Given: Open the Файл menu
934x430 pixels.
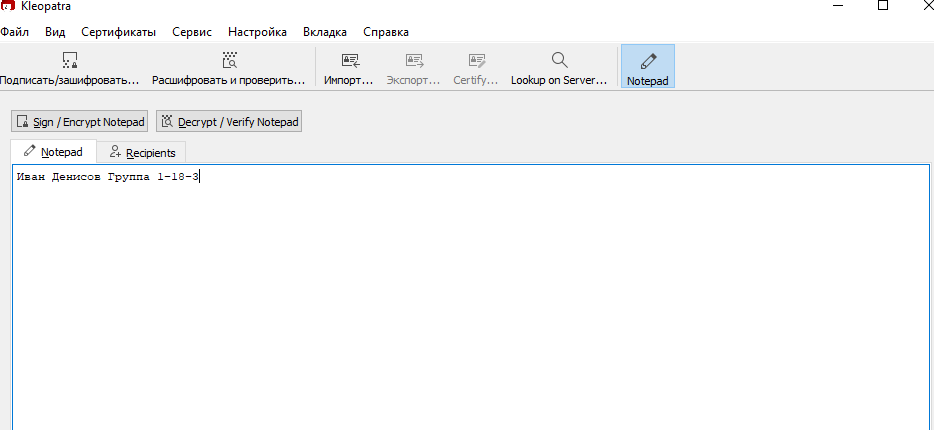Looking at the screenshot, I should [14, 32].
